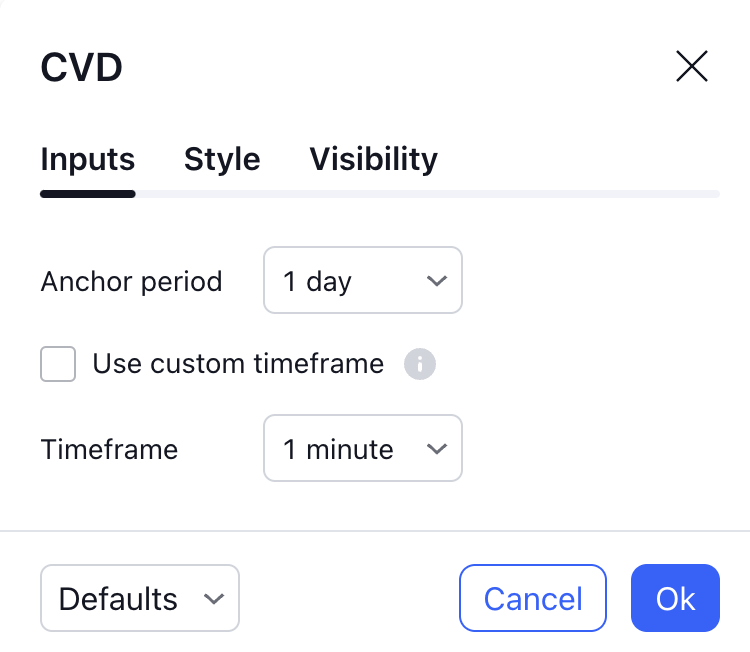Click the "1 minute" selected value
Viewport: 750px width, 652px height.
(x=338, y=449)
